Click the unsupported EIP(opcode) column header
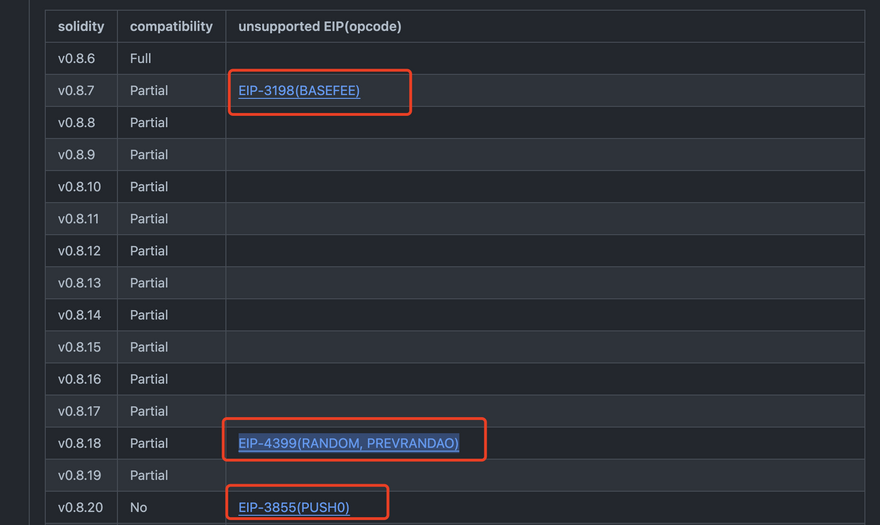The width and height of the screenshot is (880, 525). pos(320,27)
